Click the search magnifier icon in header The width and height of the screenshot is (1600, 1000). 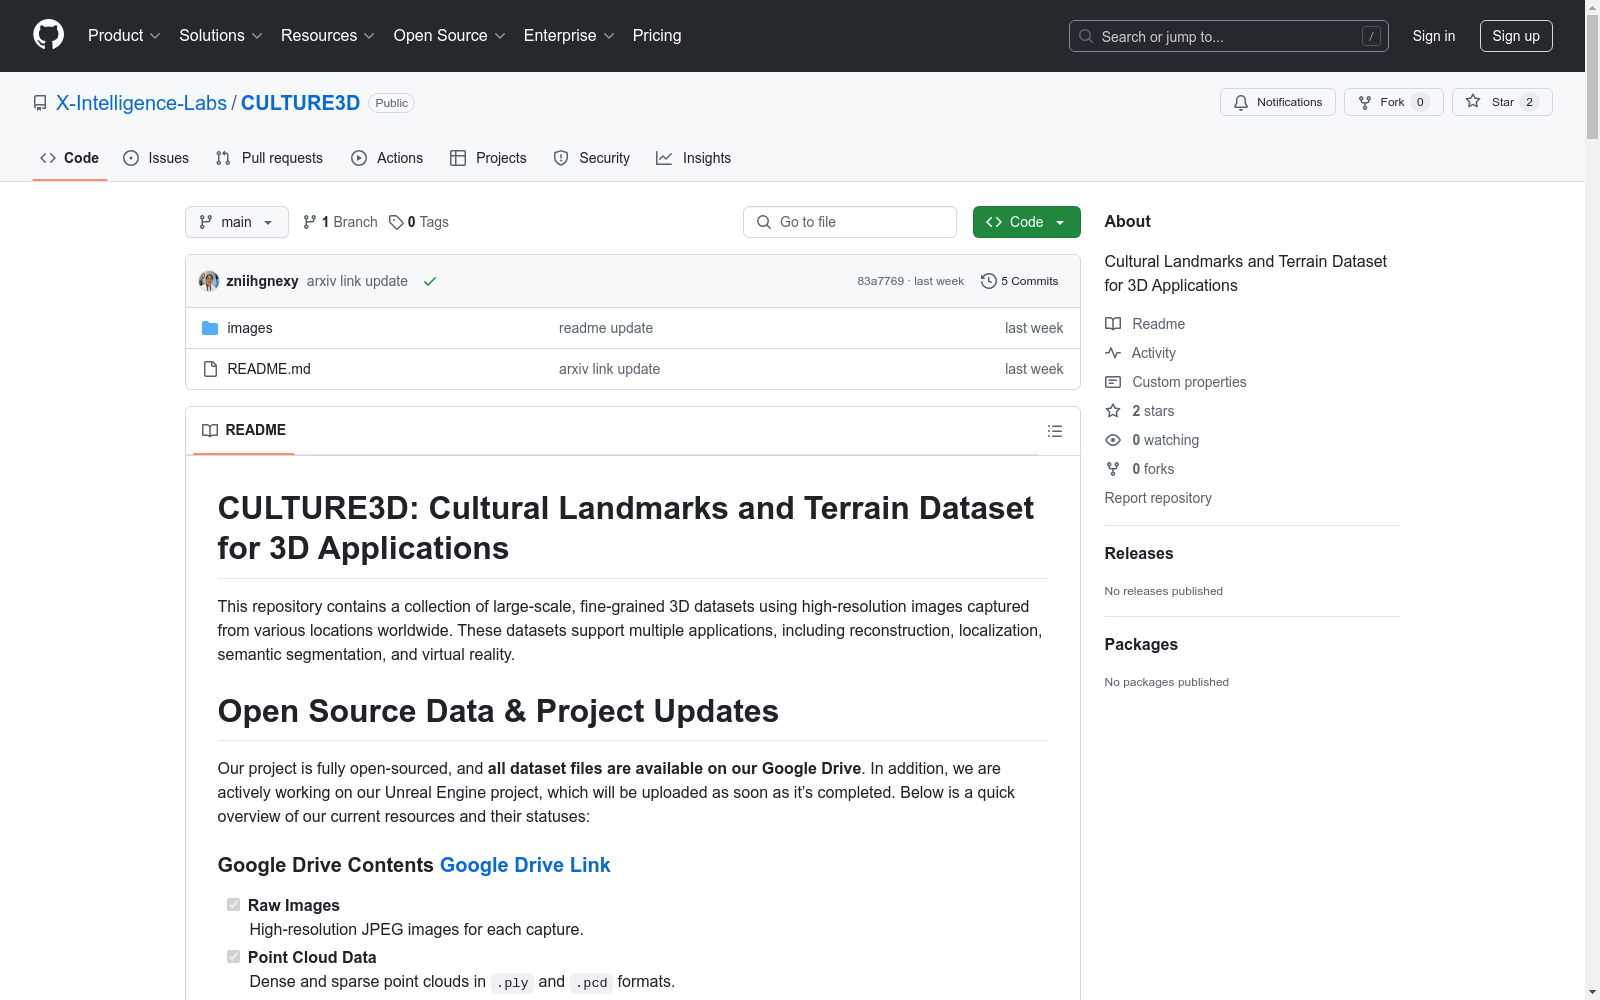(x=1086, y=36)
